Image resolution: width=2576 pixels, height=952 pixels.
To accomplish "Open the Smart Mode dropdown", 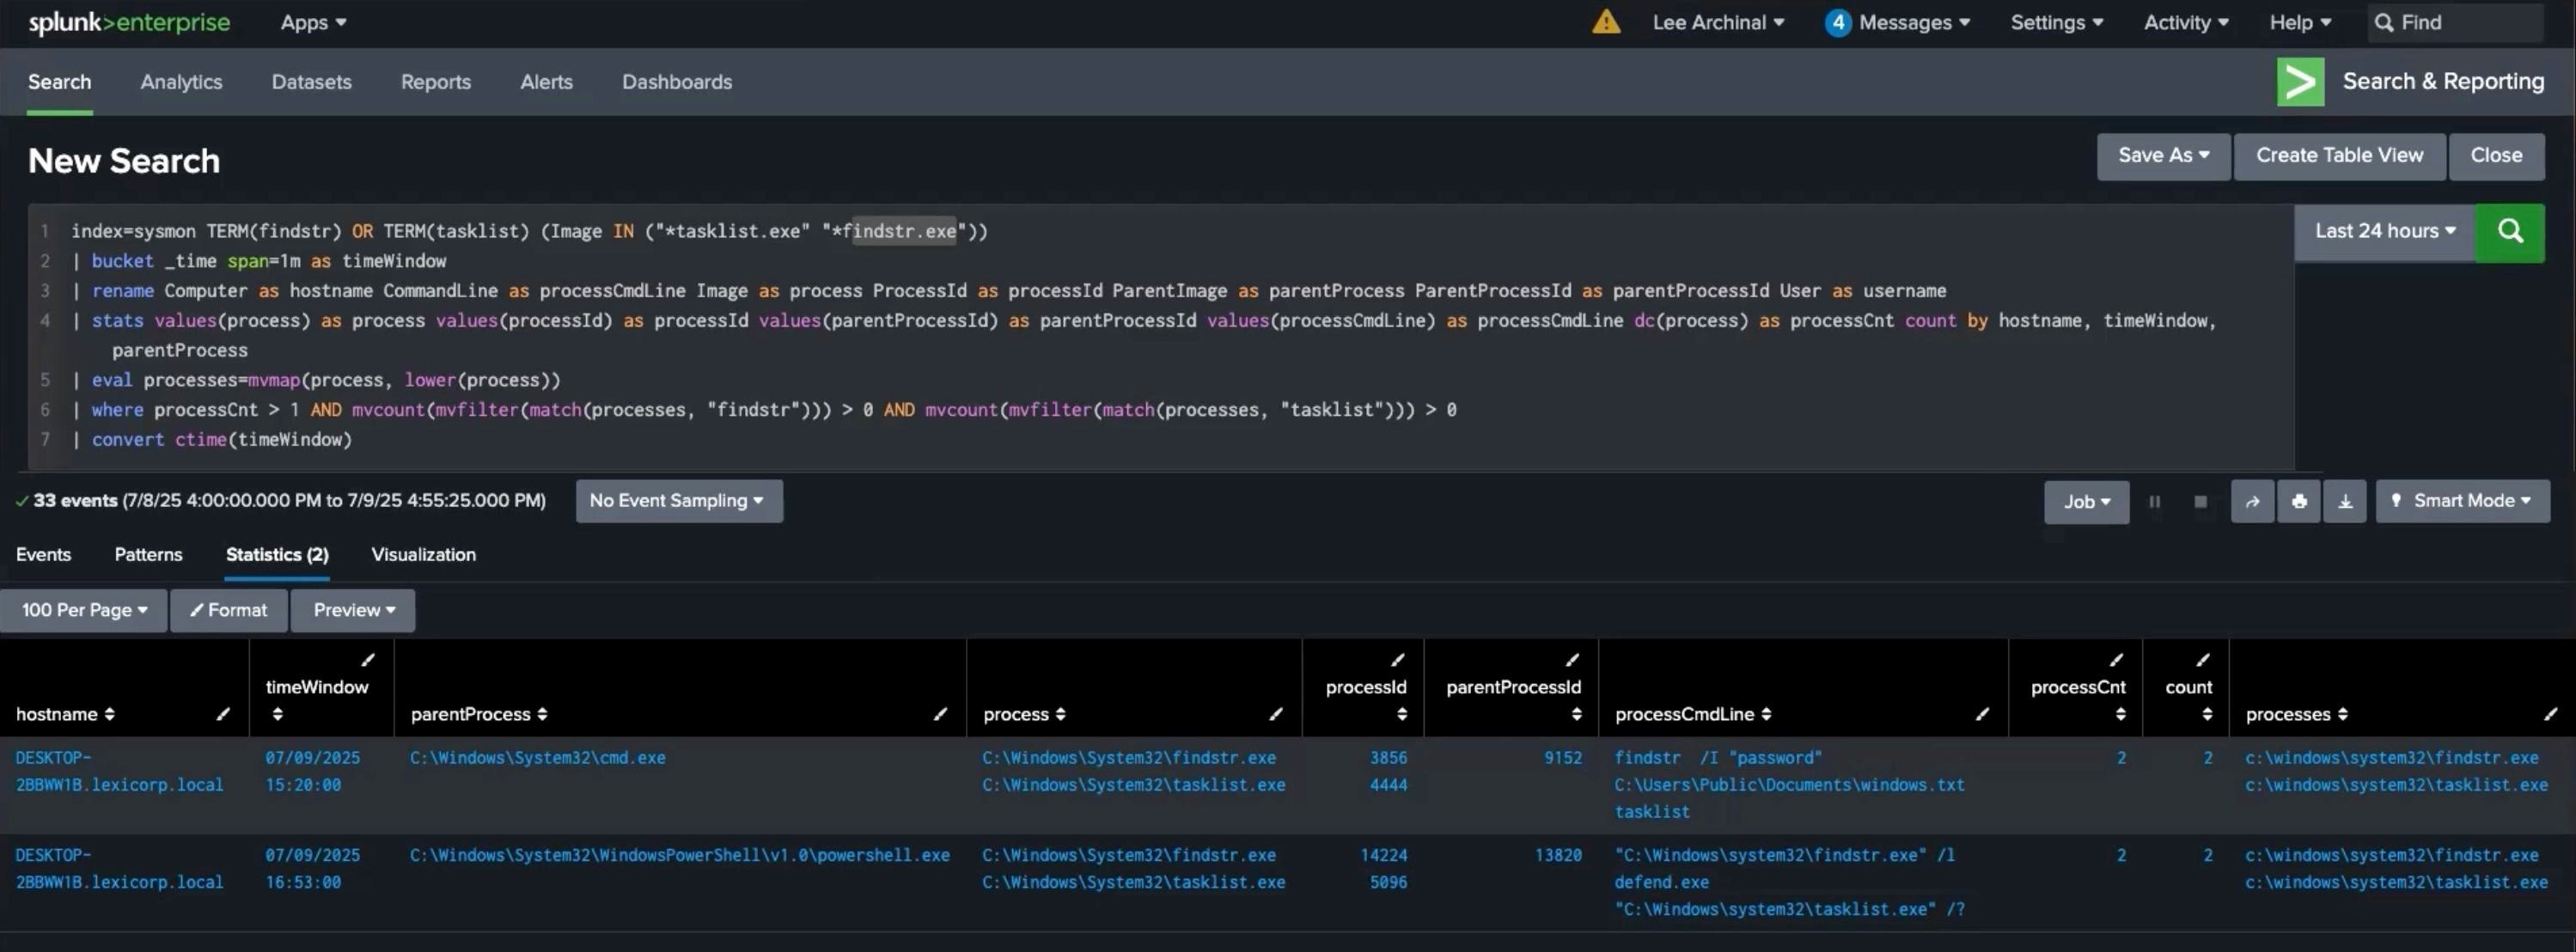I will pyautogui.click(x=2462, y=501).
